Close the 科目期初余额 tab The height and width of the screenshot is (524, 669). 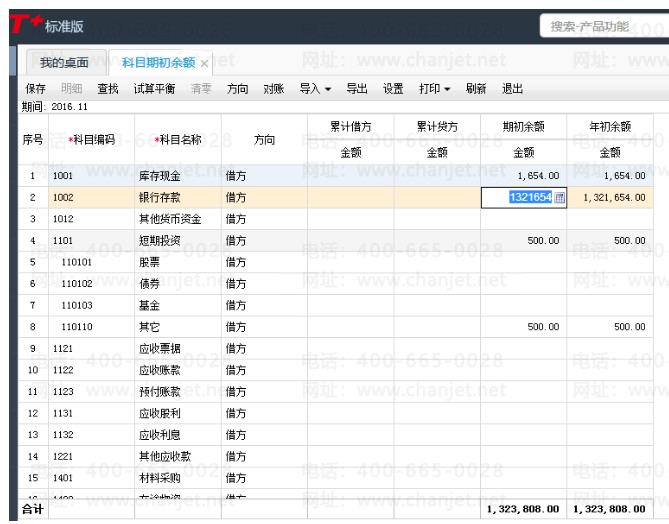tap(205, 63)
